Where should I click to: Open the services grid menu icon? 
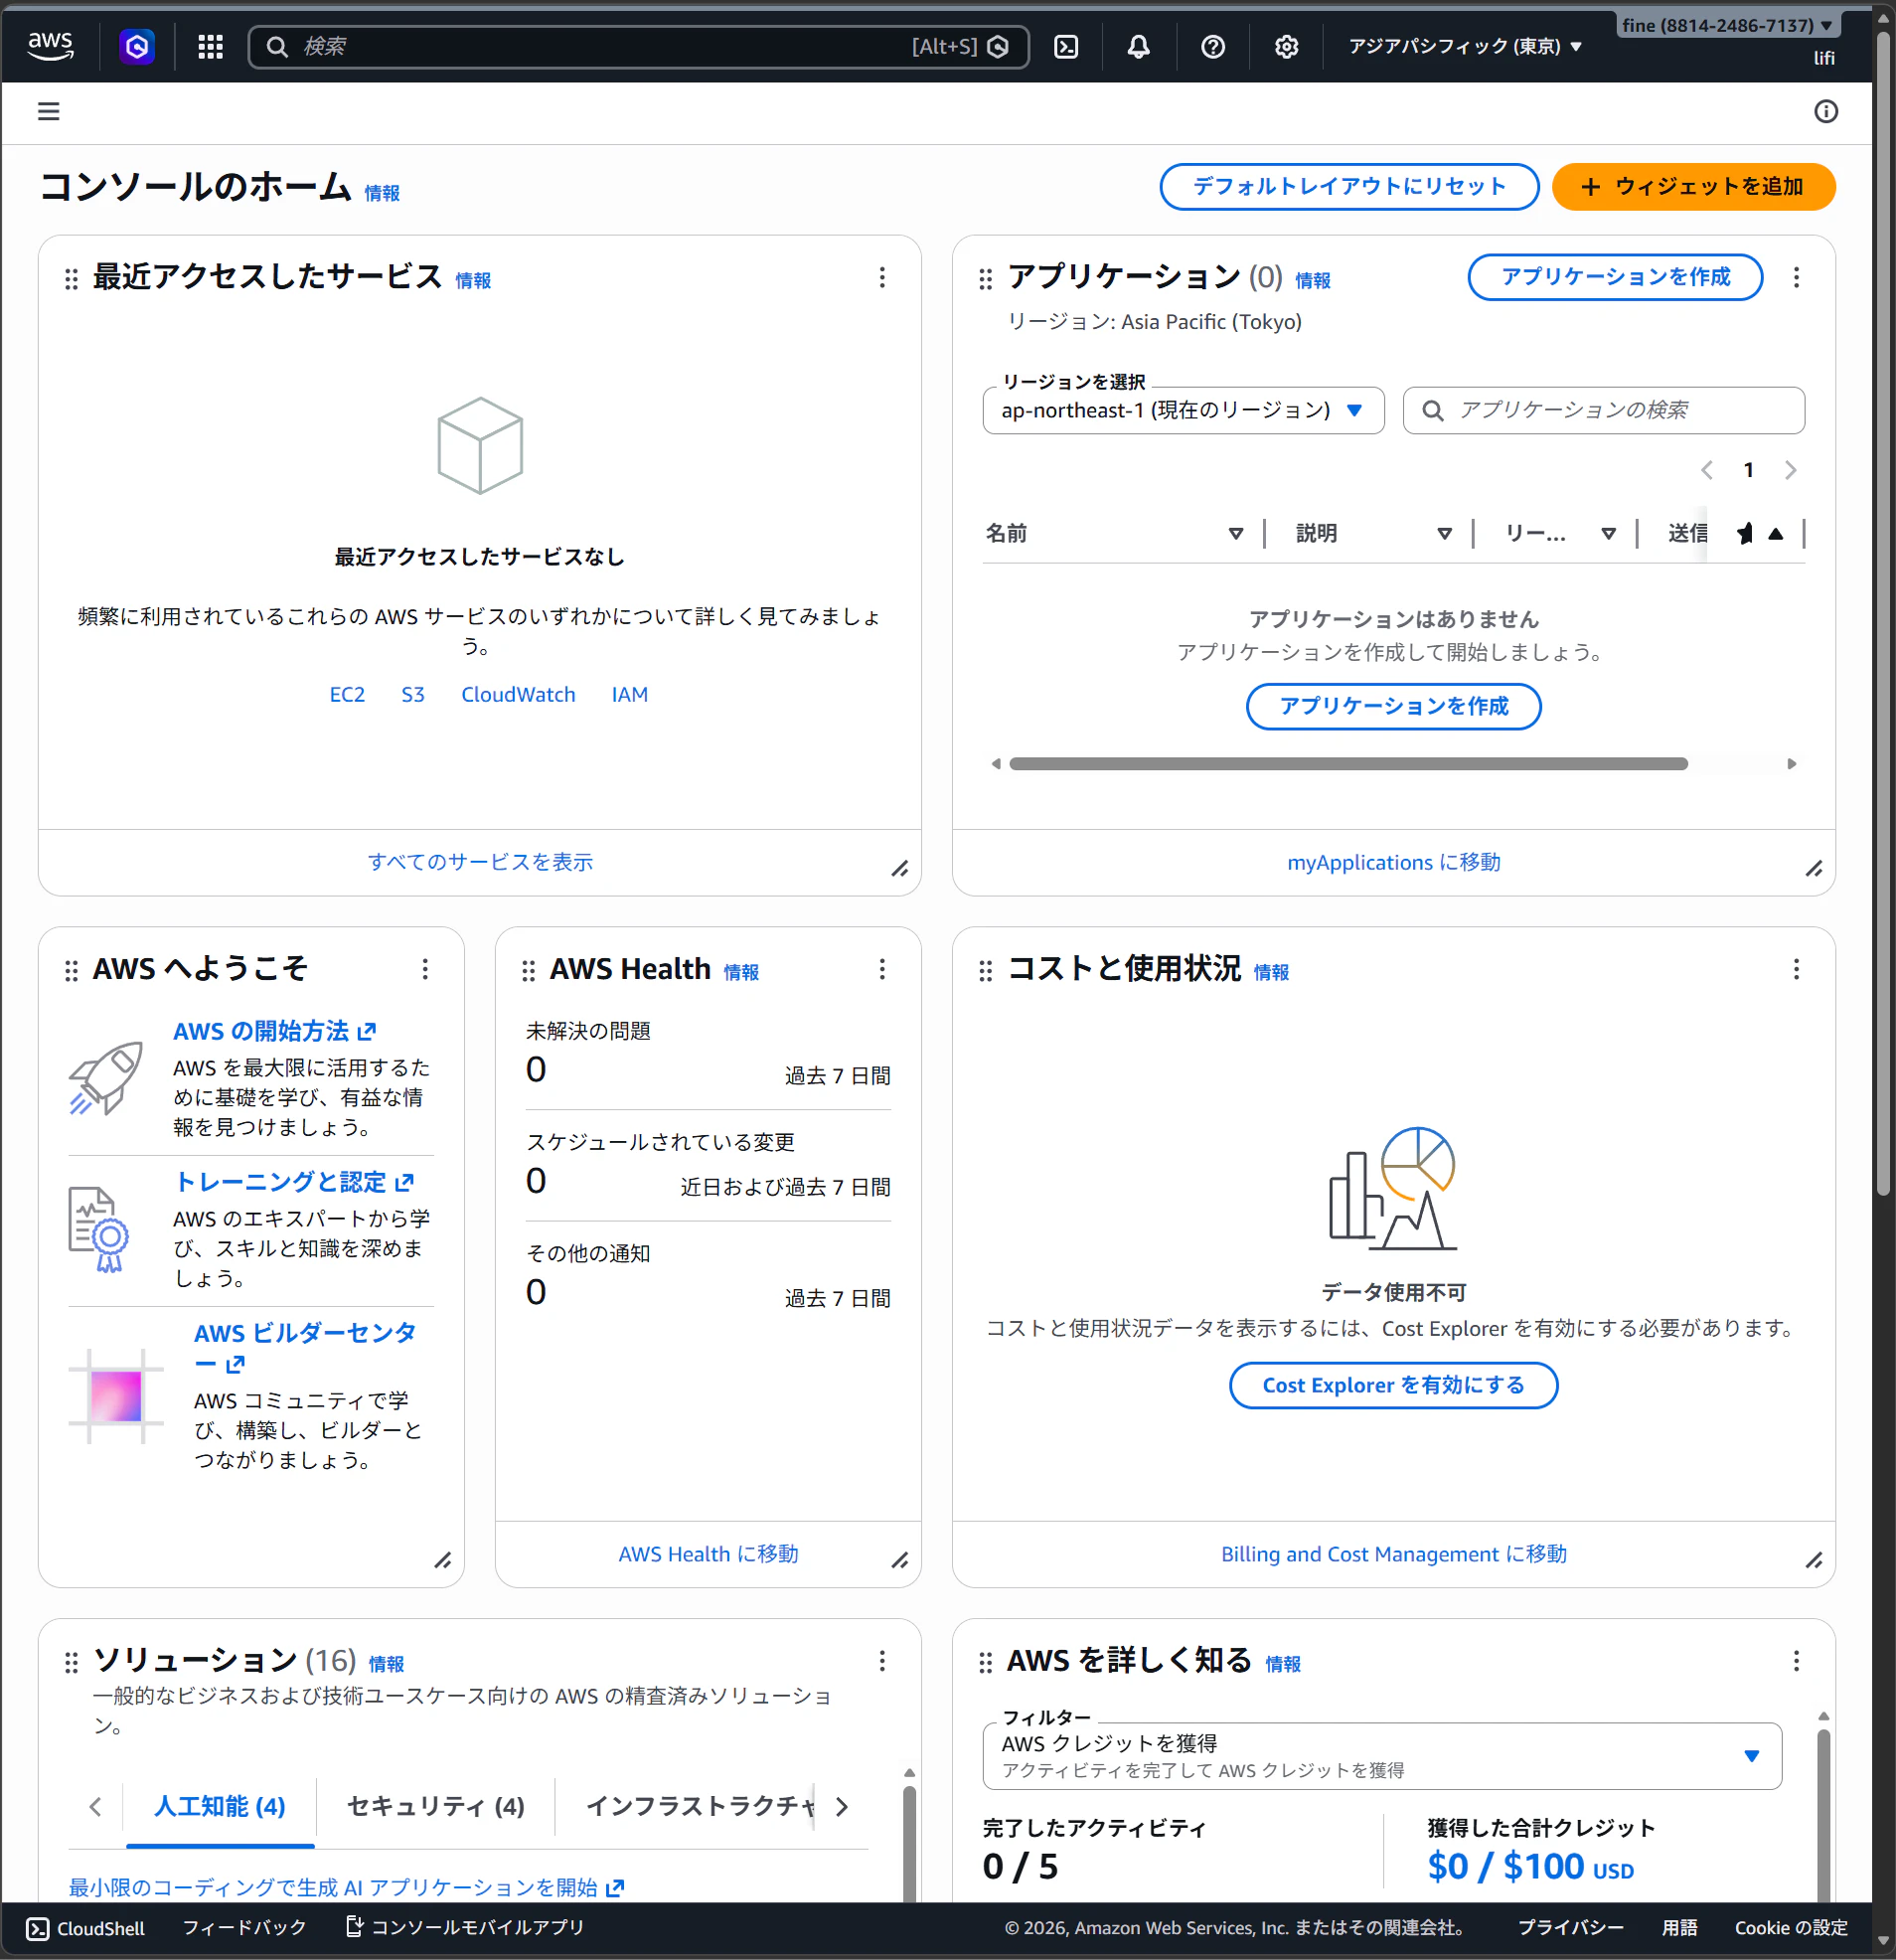[x=210, y=46]
